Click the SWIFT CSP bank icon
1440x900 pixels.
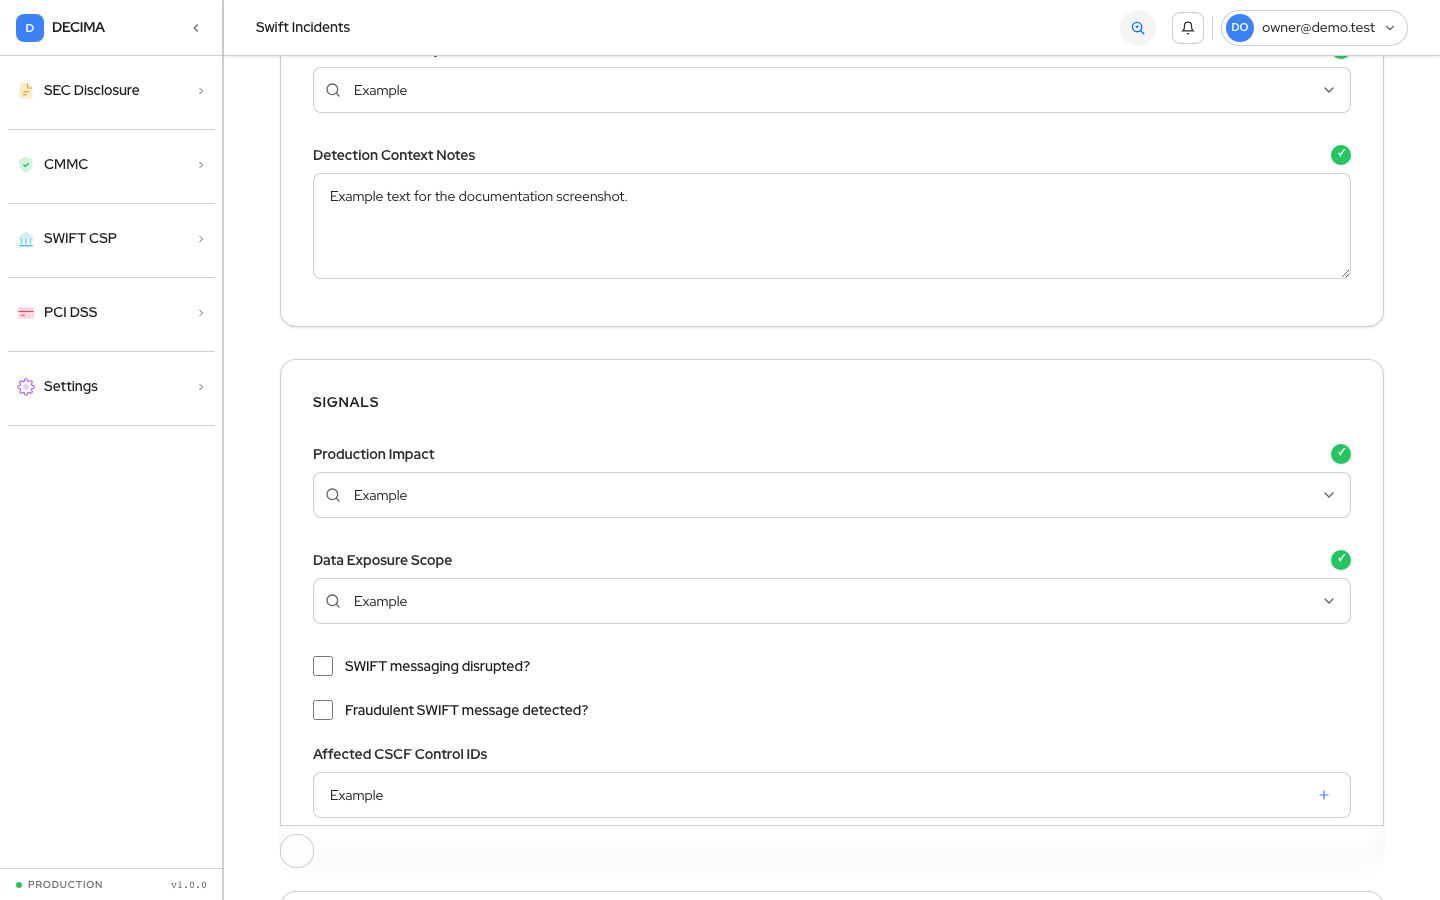26,239
